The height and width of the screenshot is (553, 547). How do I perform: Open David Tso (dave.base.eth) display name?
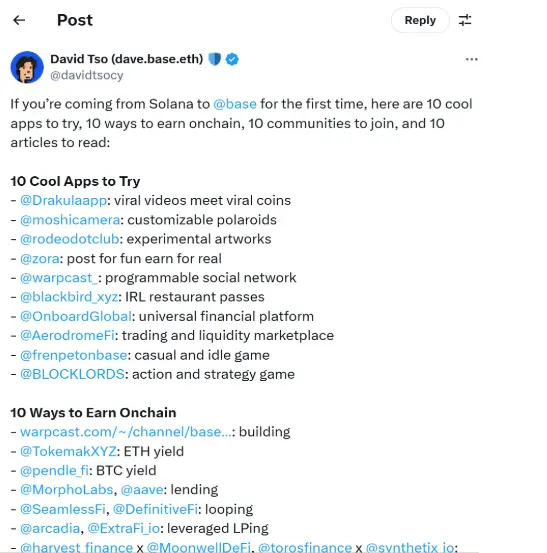point(127,59)
